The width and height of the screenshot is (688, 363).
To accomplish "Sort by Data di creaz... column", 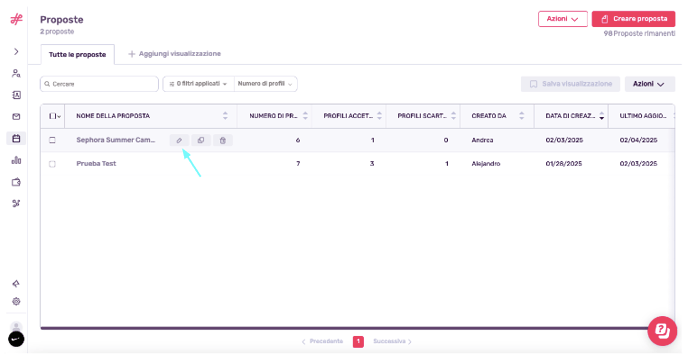I will [x=602, y=116].
